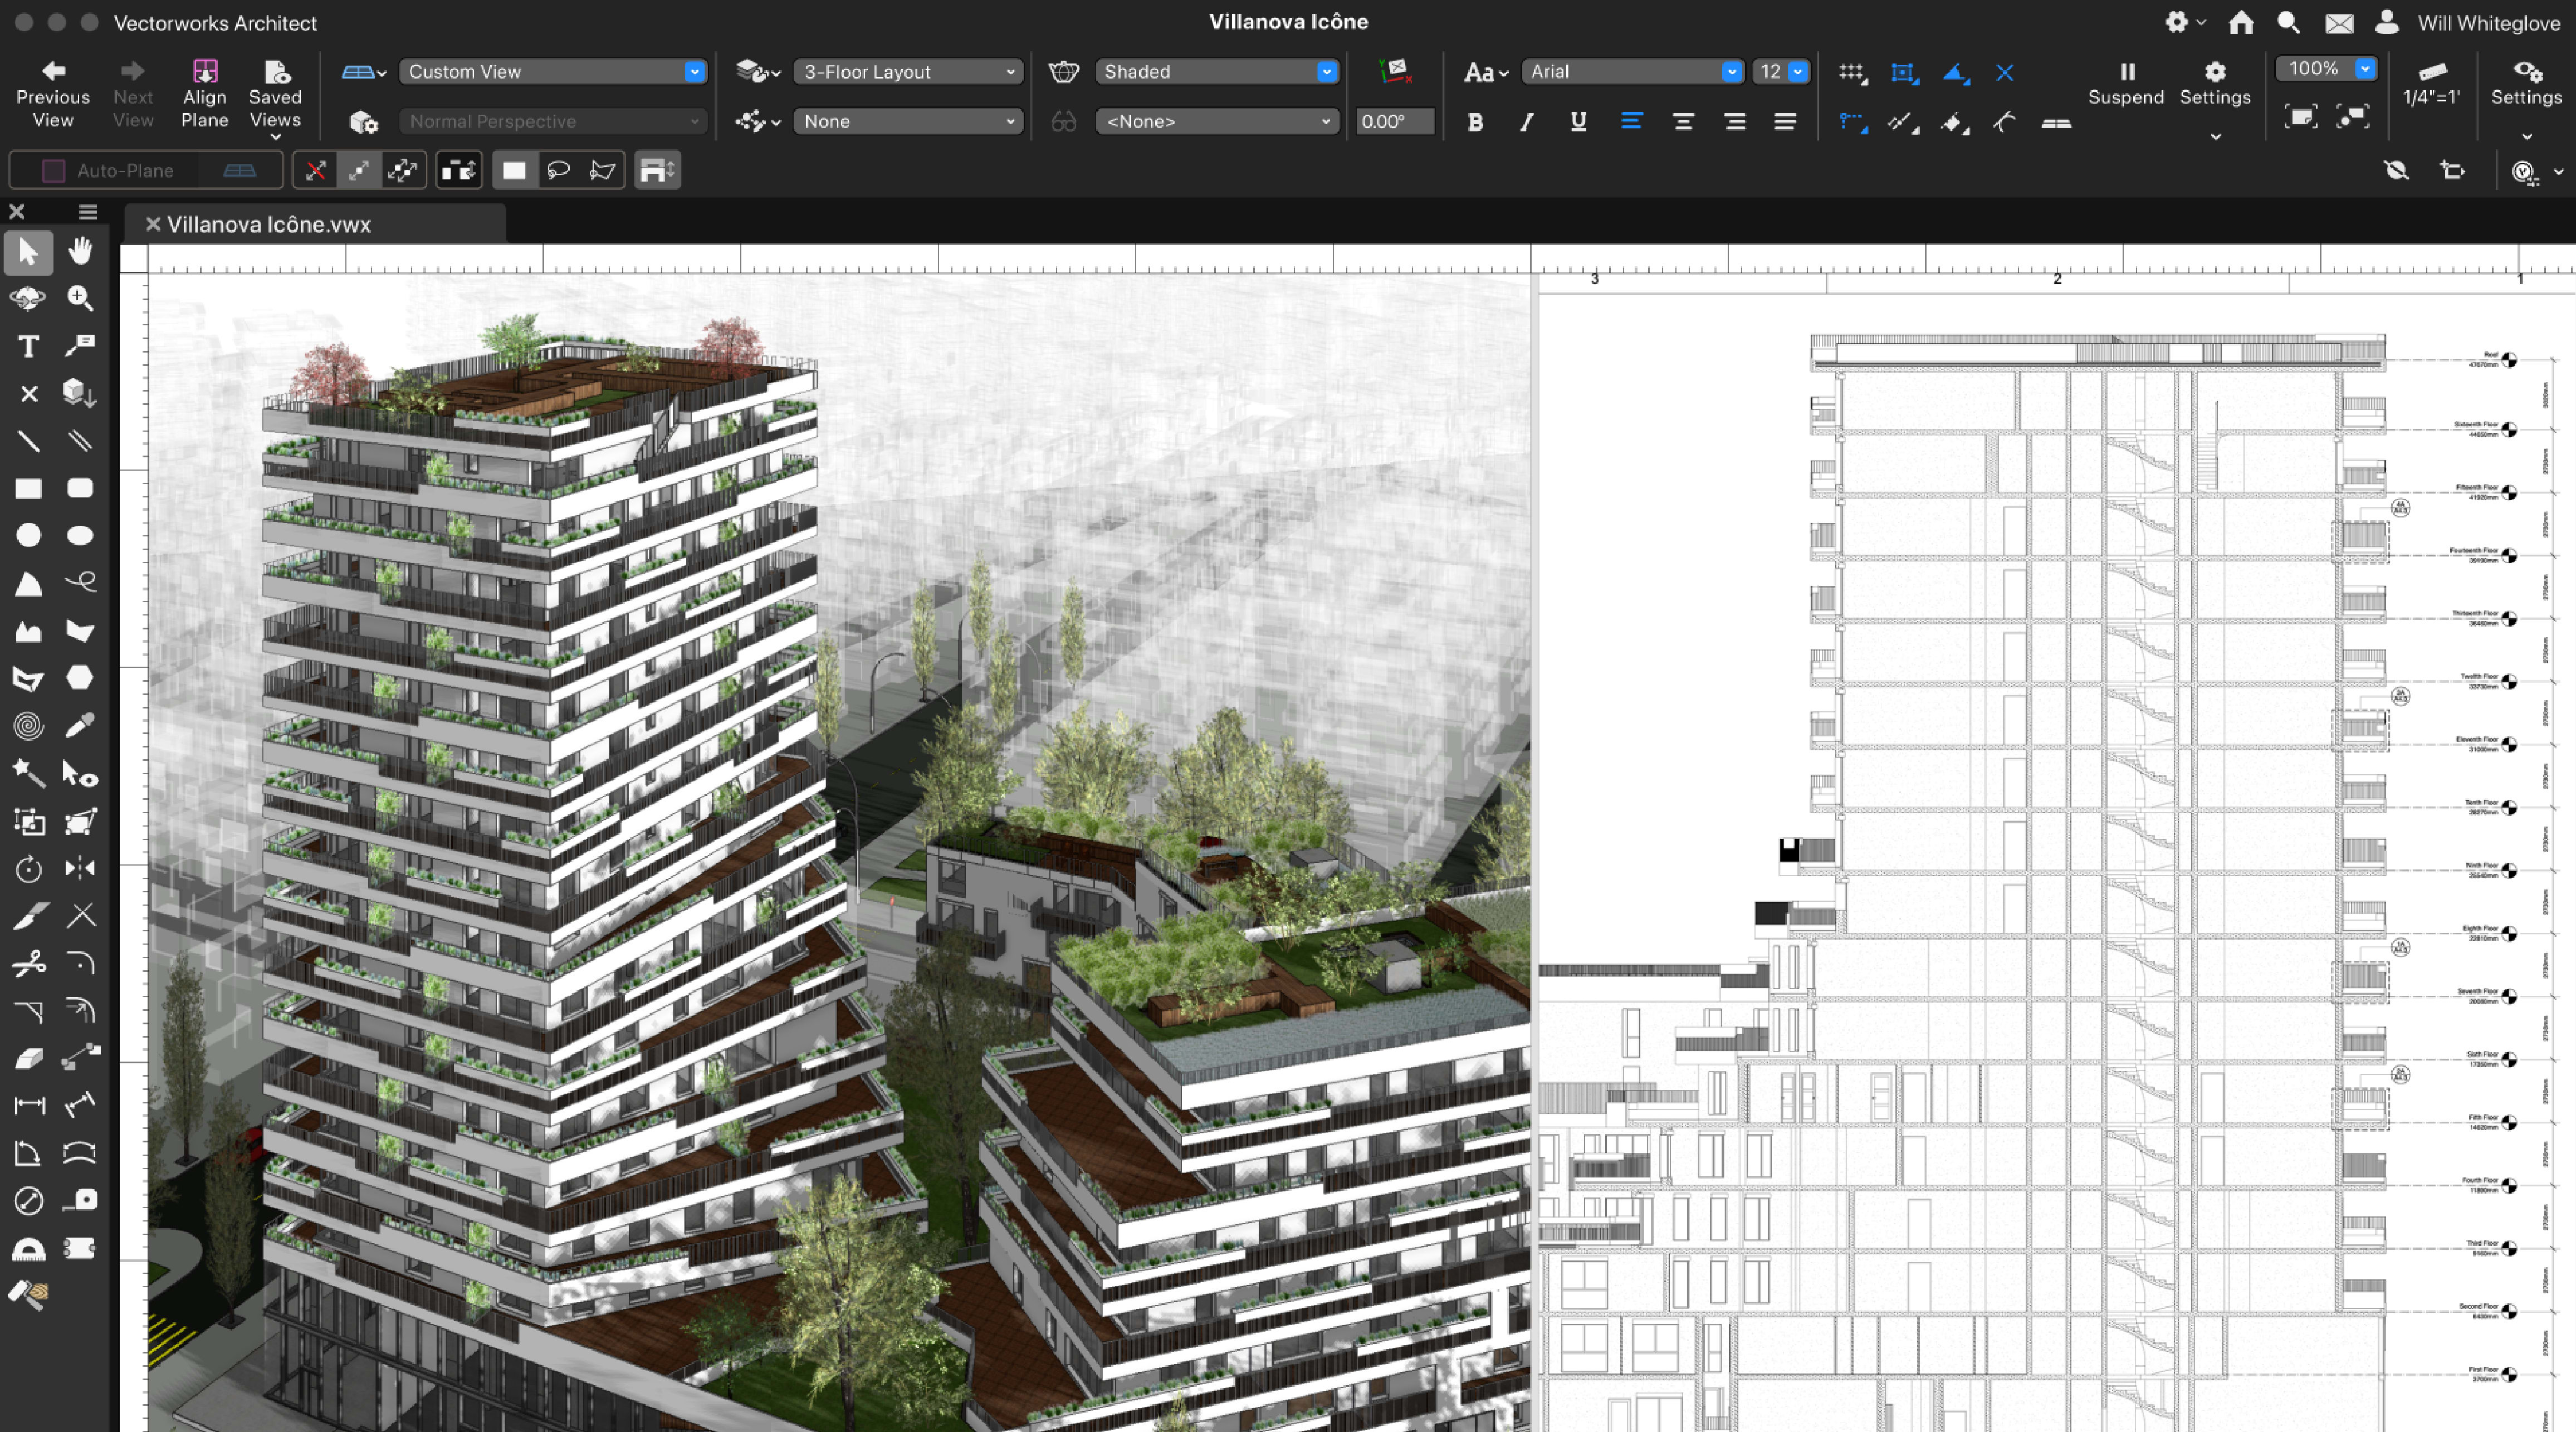
Task: Select the Pan tool
Action: coord(80,252)
